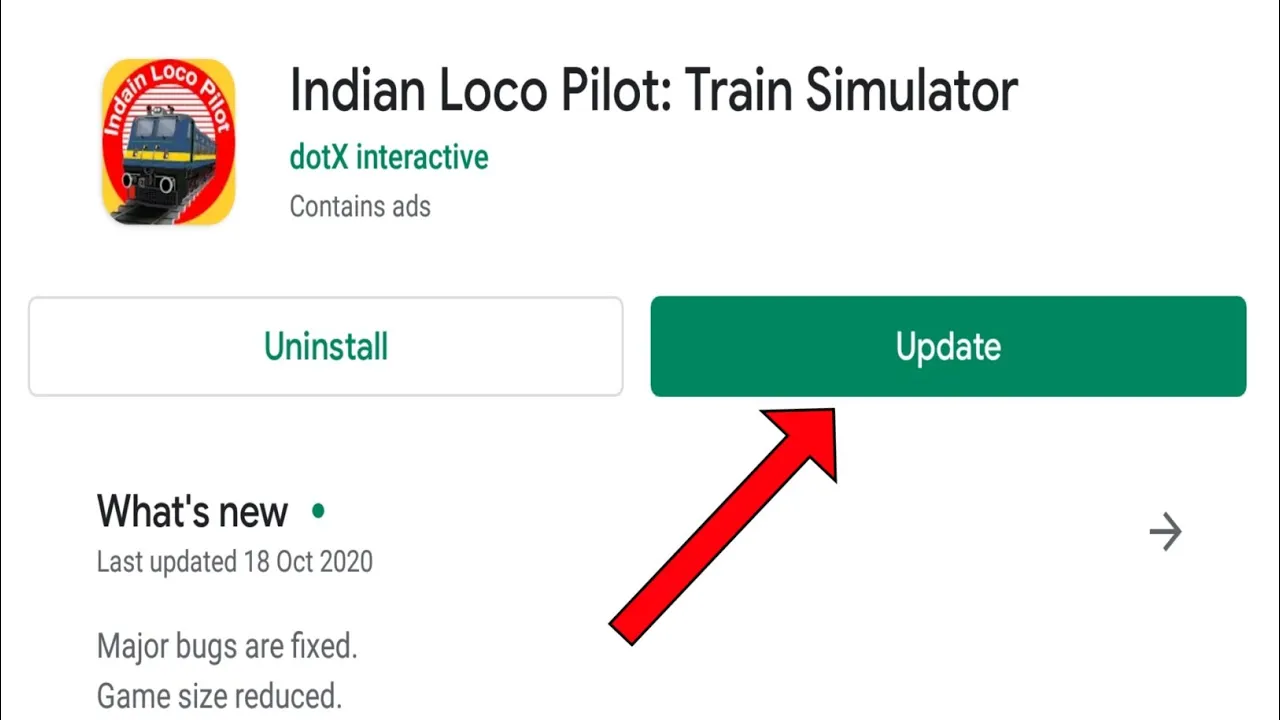Open the dotX interactive developer page
Viewport: 1280px width, 720px height.
point(389,158)
